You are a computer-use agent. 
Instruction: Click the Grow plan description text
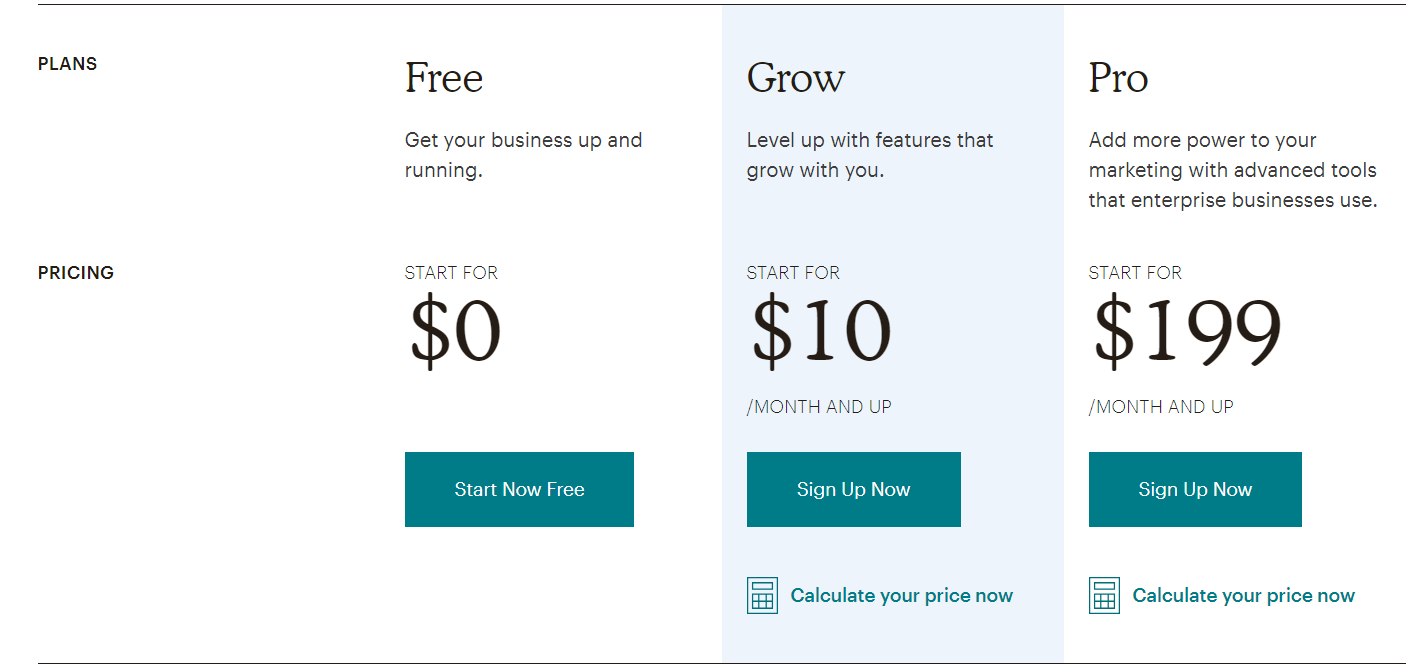coord(869,155)
